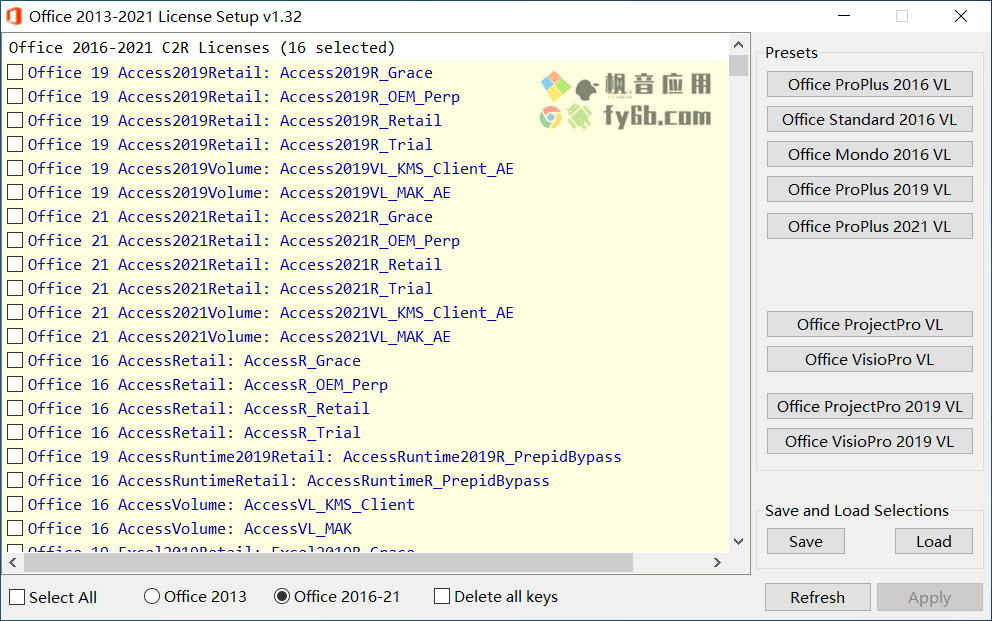This screenshot has height=621, width=992.
Task: Check the AccessR_Grace license box
Action: click(15, 360)
